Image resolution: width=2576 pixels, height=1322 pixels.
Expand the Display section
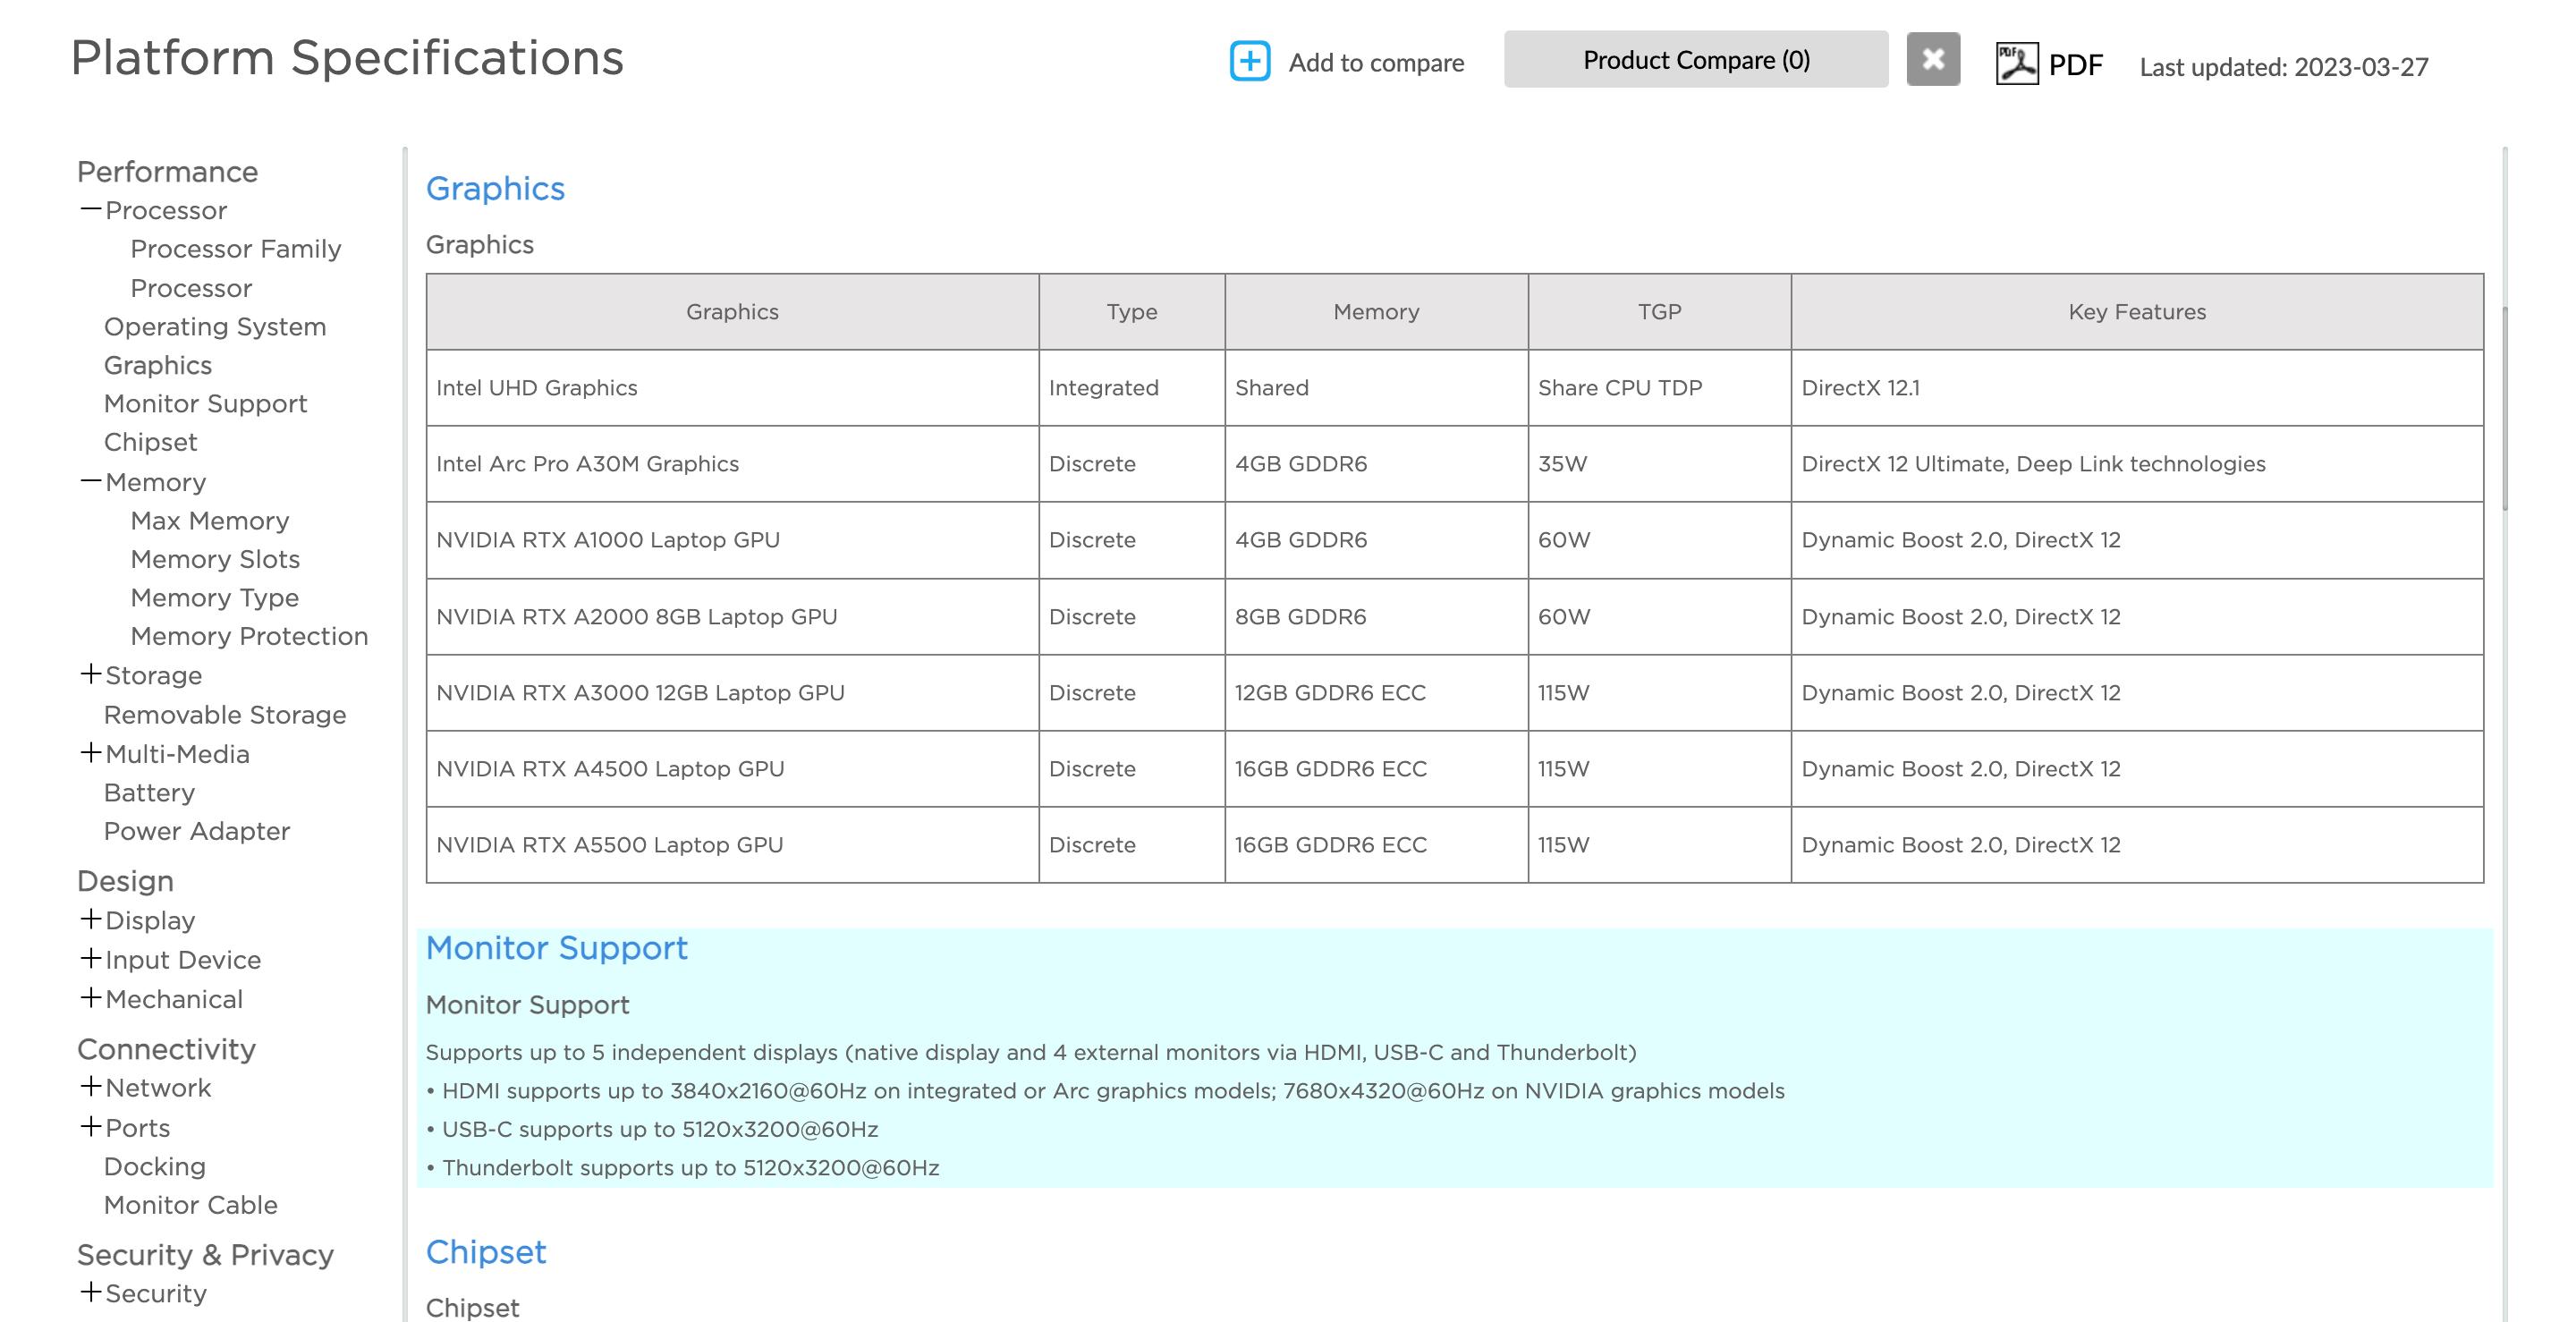91,919
